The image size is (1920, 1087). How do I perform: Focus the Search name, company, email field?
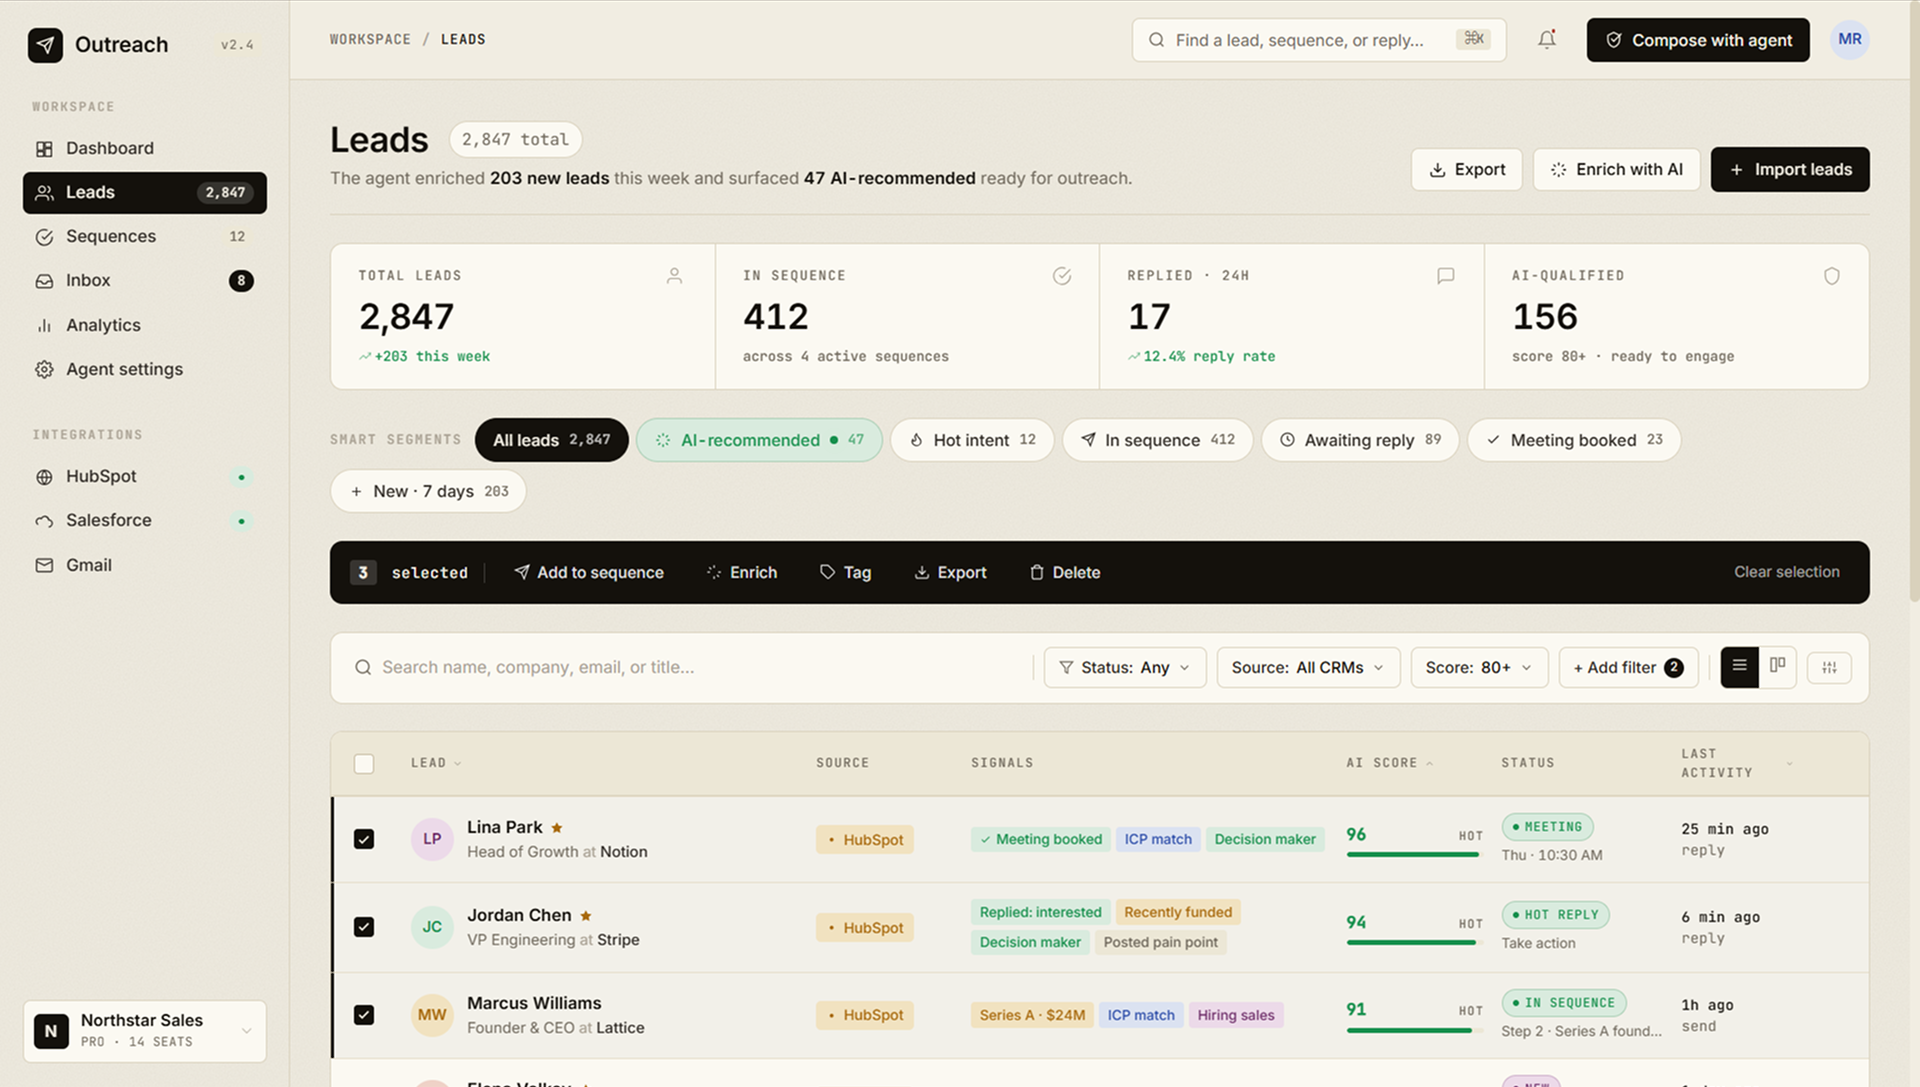[x=690, y=668]
